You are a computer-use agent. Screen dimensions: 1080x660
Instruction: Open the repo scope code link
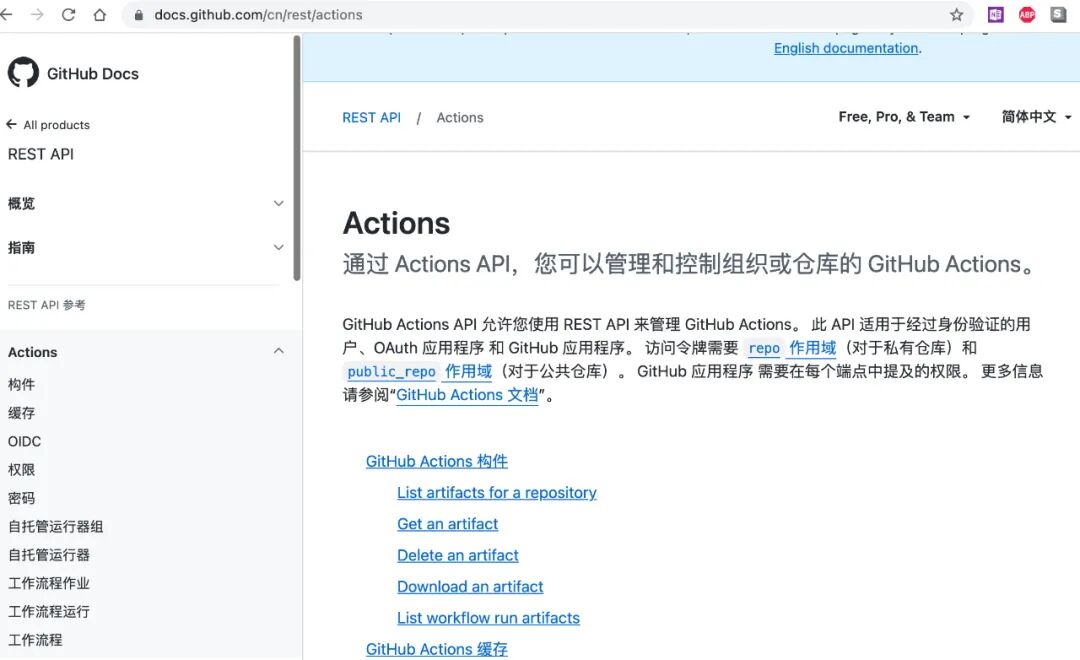click(764, 348)
